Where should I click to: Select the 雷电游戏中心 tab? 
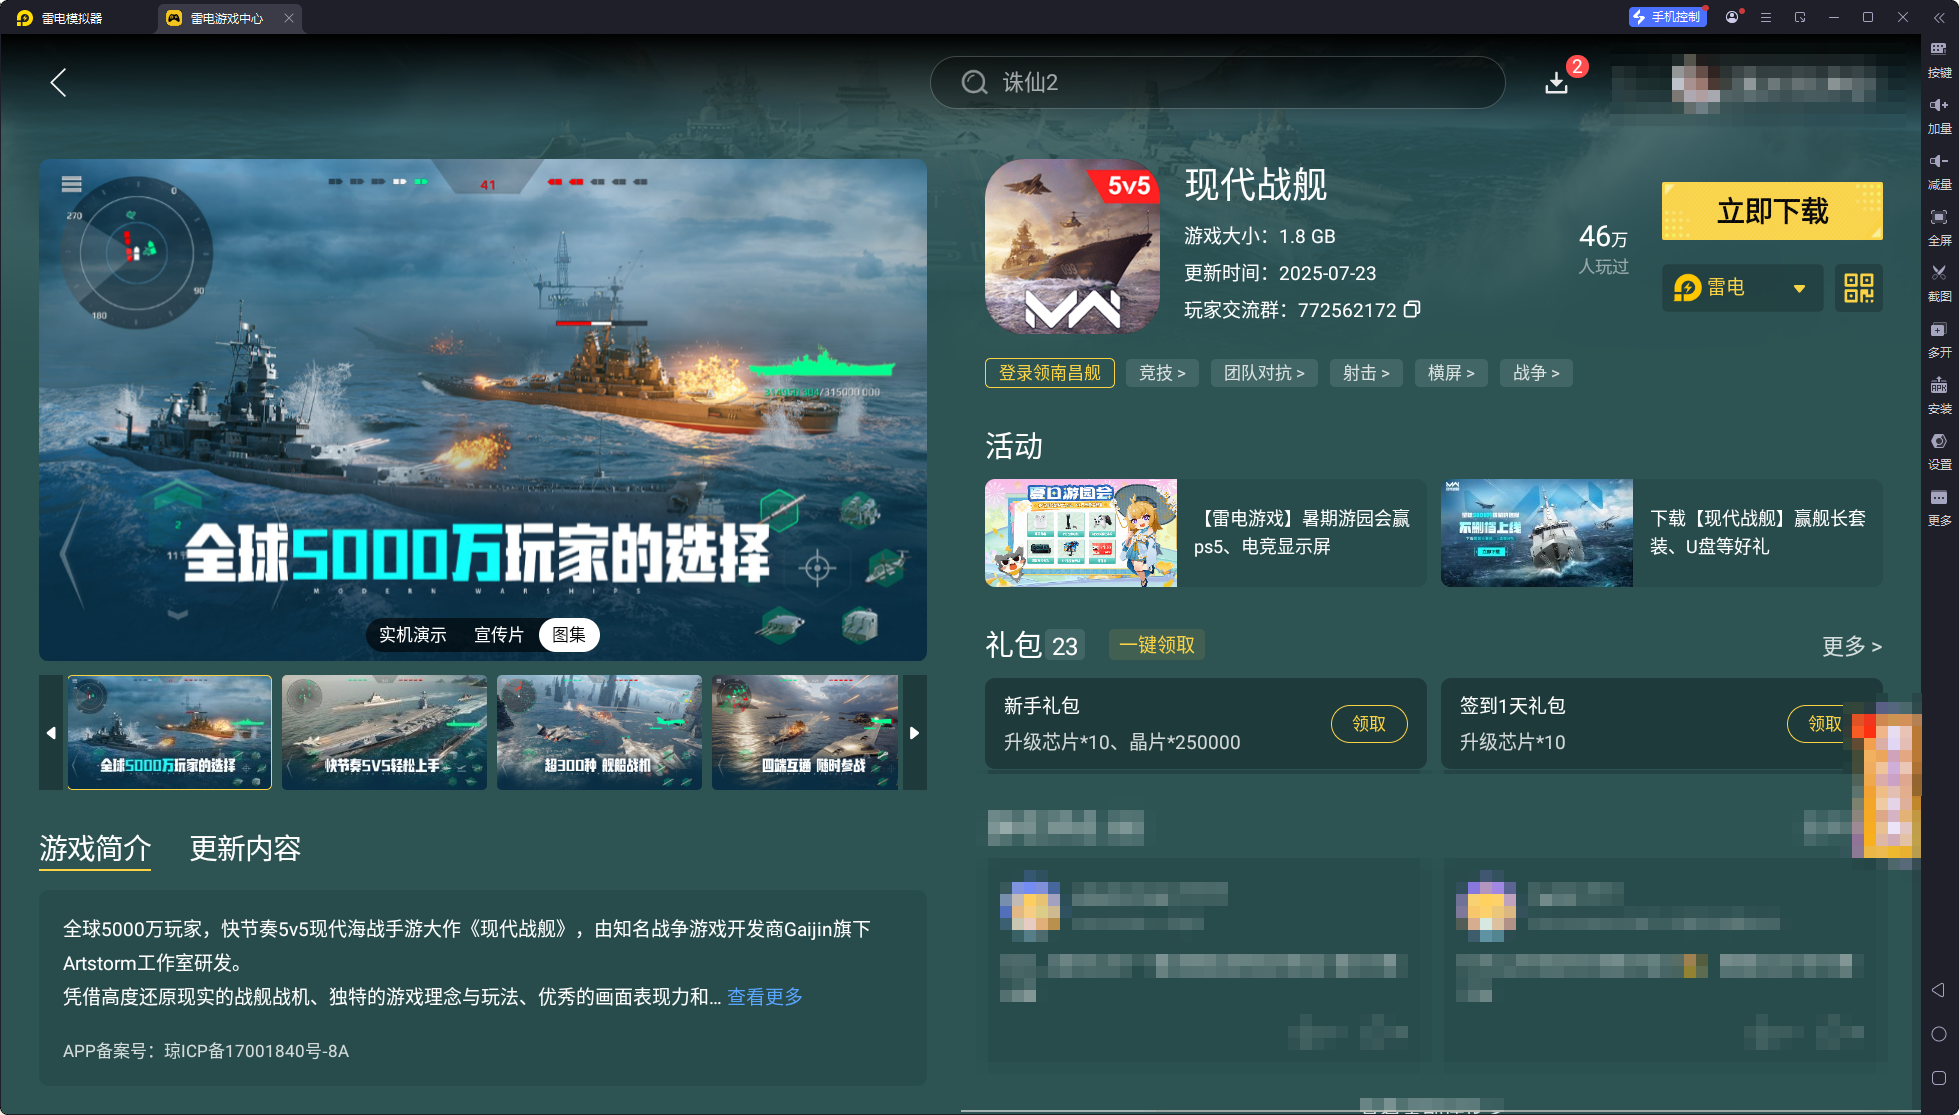pos(227,18)
